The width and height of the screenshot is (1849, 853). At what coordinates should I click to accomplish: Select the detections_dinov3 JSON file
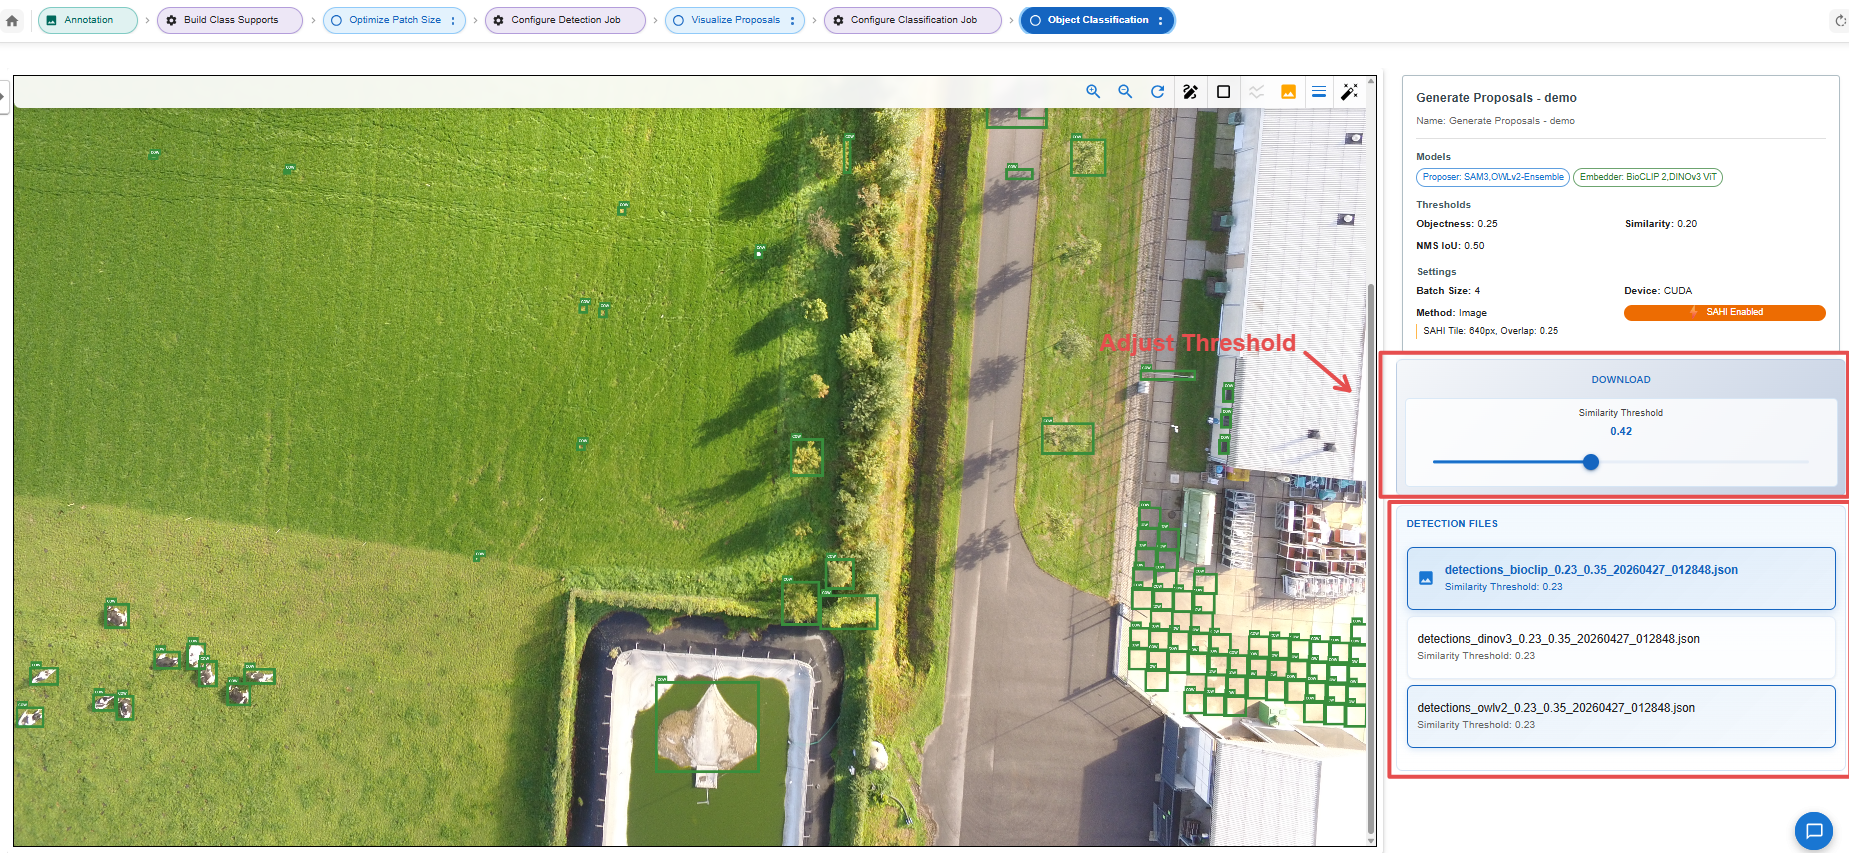click(1620, 647)
